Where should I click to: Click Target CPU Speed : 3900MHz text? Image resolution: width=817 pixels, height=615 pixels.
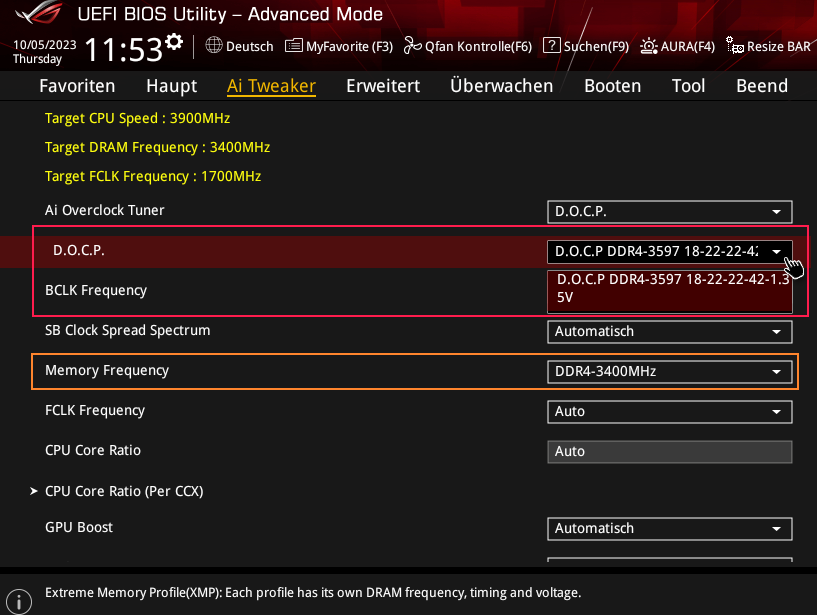pyautogui.click(x=138, y=118)
